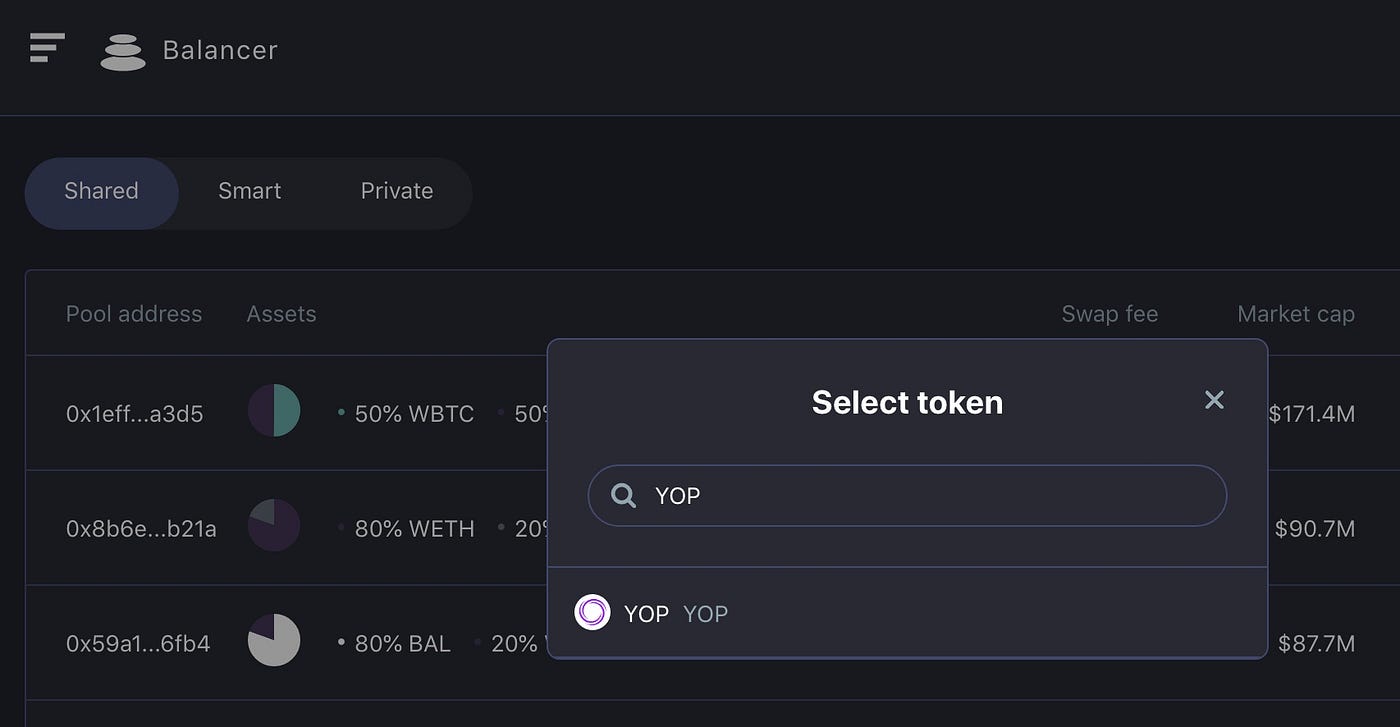The height and width of the screenshot is (727, 1400).
Task: Click the Balancer brand name text
Action: (x=220, y=50)
